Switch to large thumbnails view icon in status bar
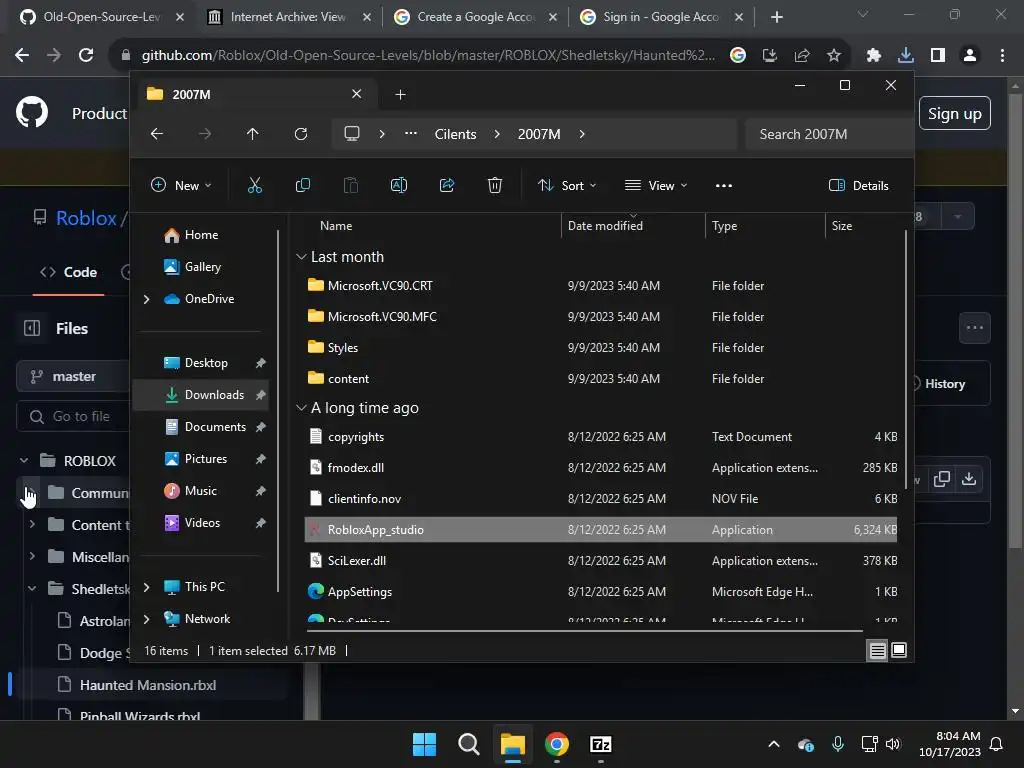Image resolution: width=1024 pixels, height=768 pixels. 899,650
